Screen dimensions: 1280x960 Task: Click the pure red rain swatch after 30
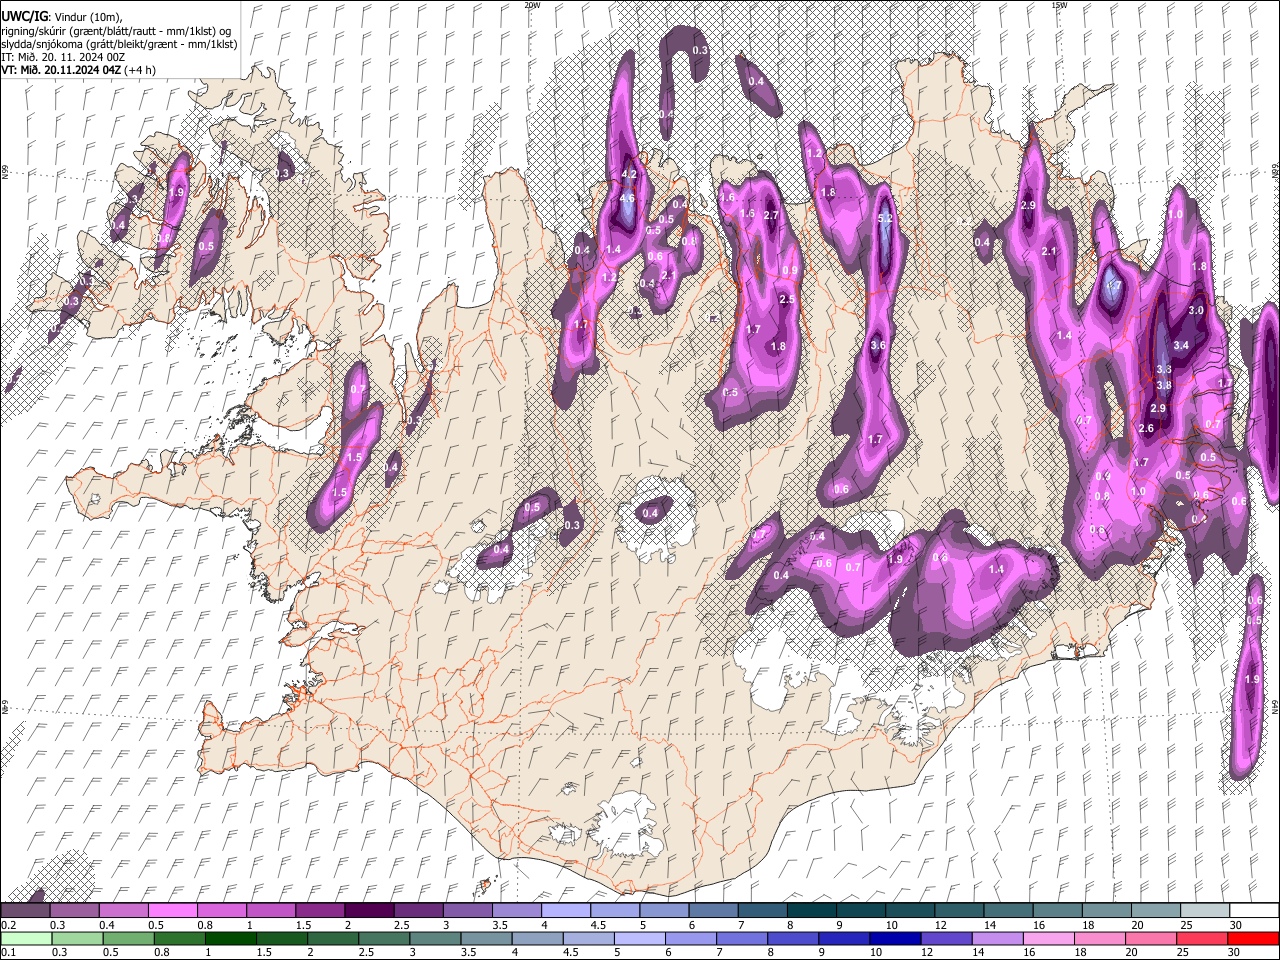click(x=1252, y=938)
